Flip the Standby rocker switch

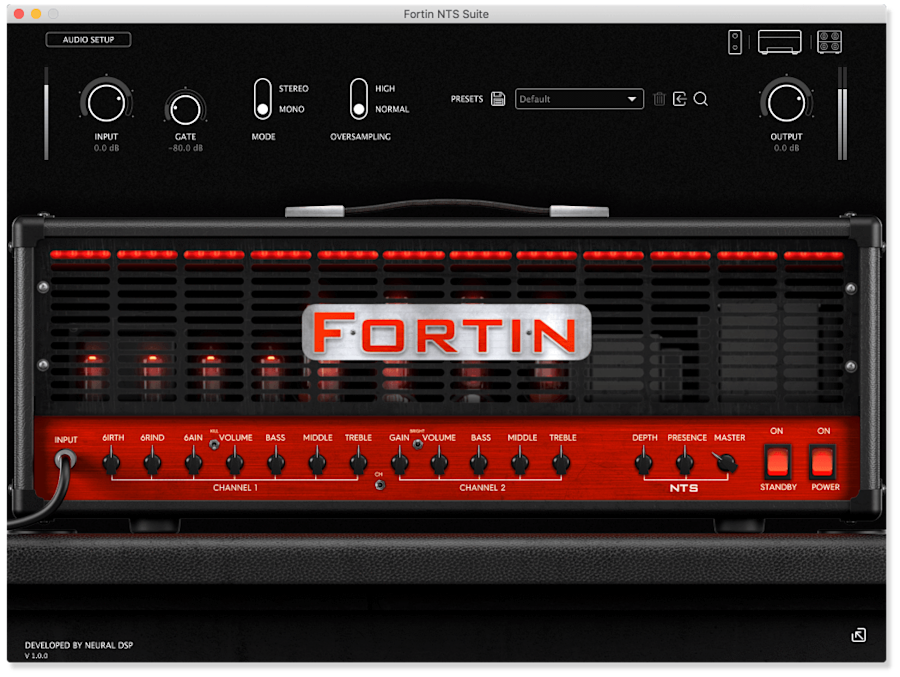pos(777,461)
